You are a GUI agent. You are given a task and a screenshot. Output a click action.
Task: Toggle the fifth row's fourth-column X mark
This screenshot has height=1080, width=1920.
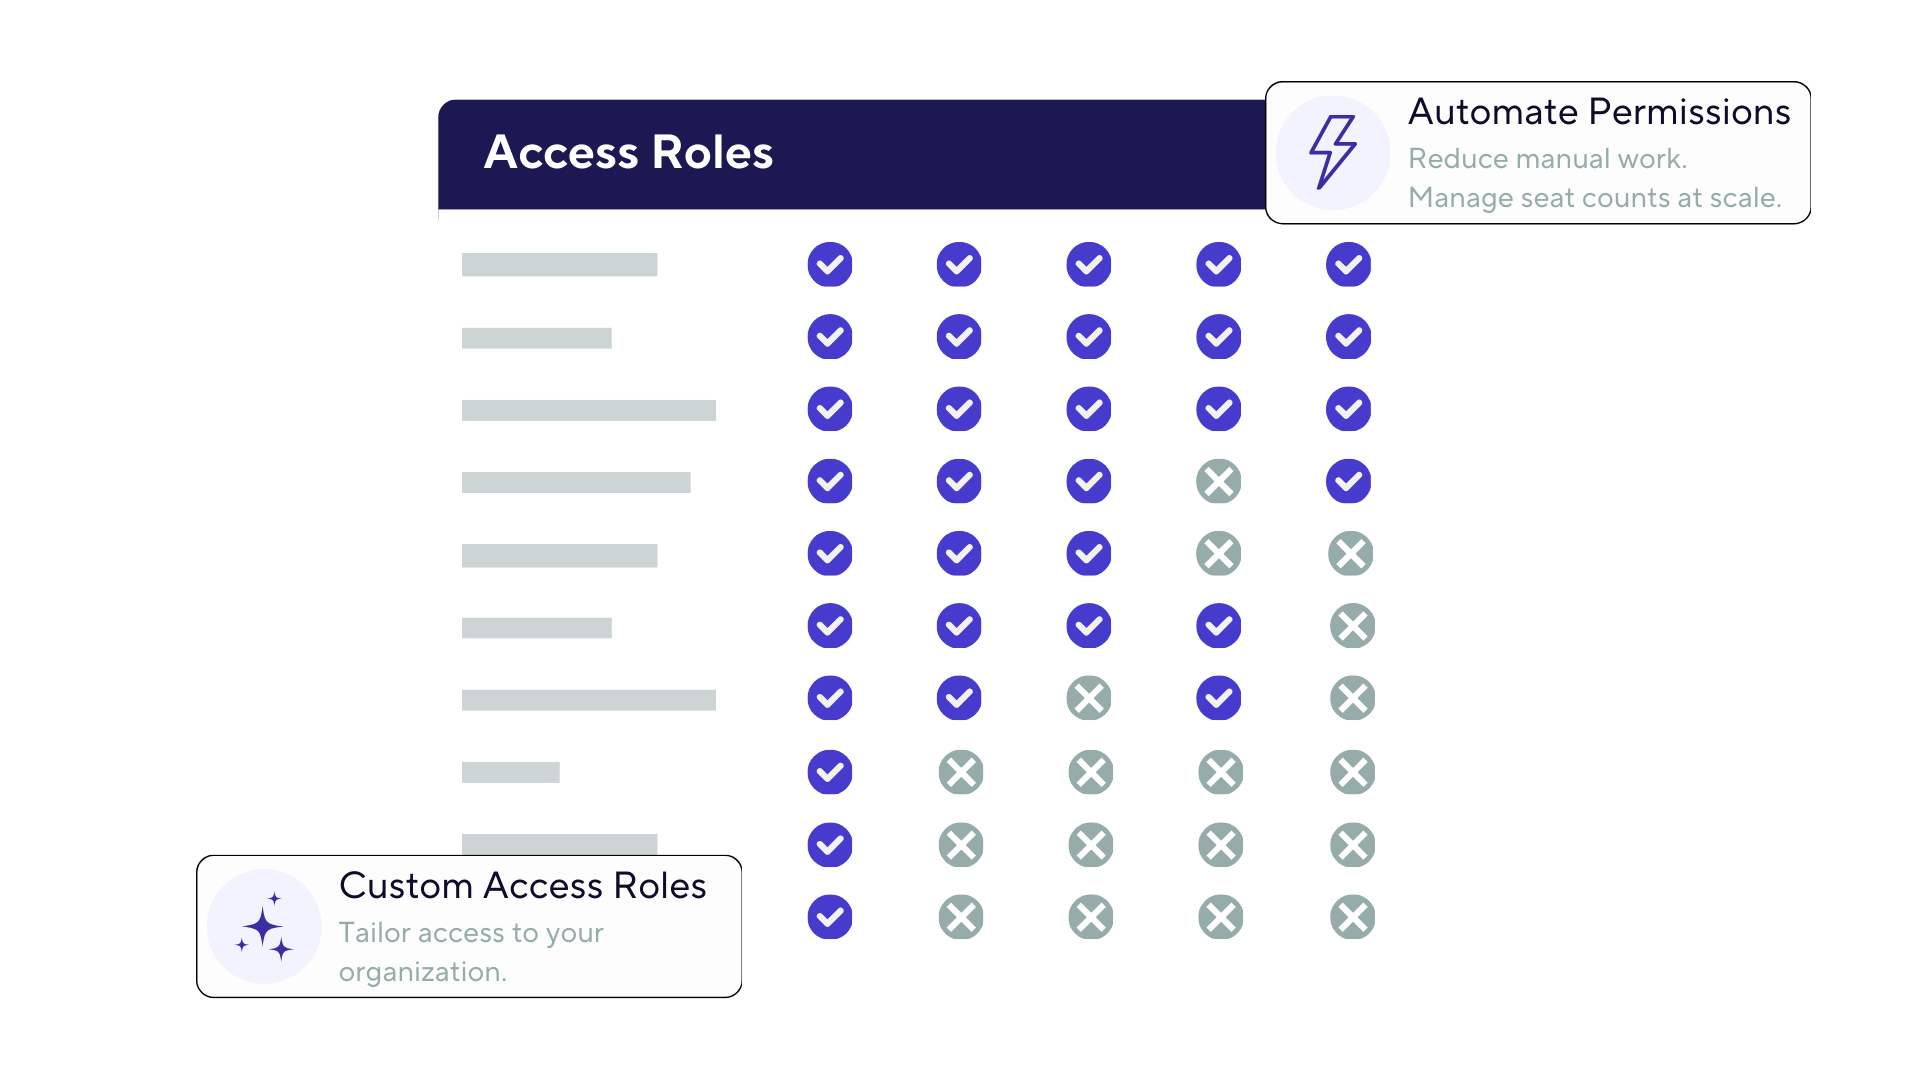(1218, 554)
